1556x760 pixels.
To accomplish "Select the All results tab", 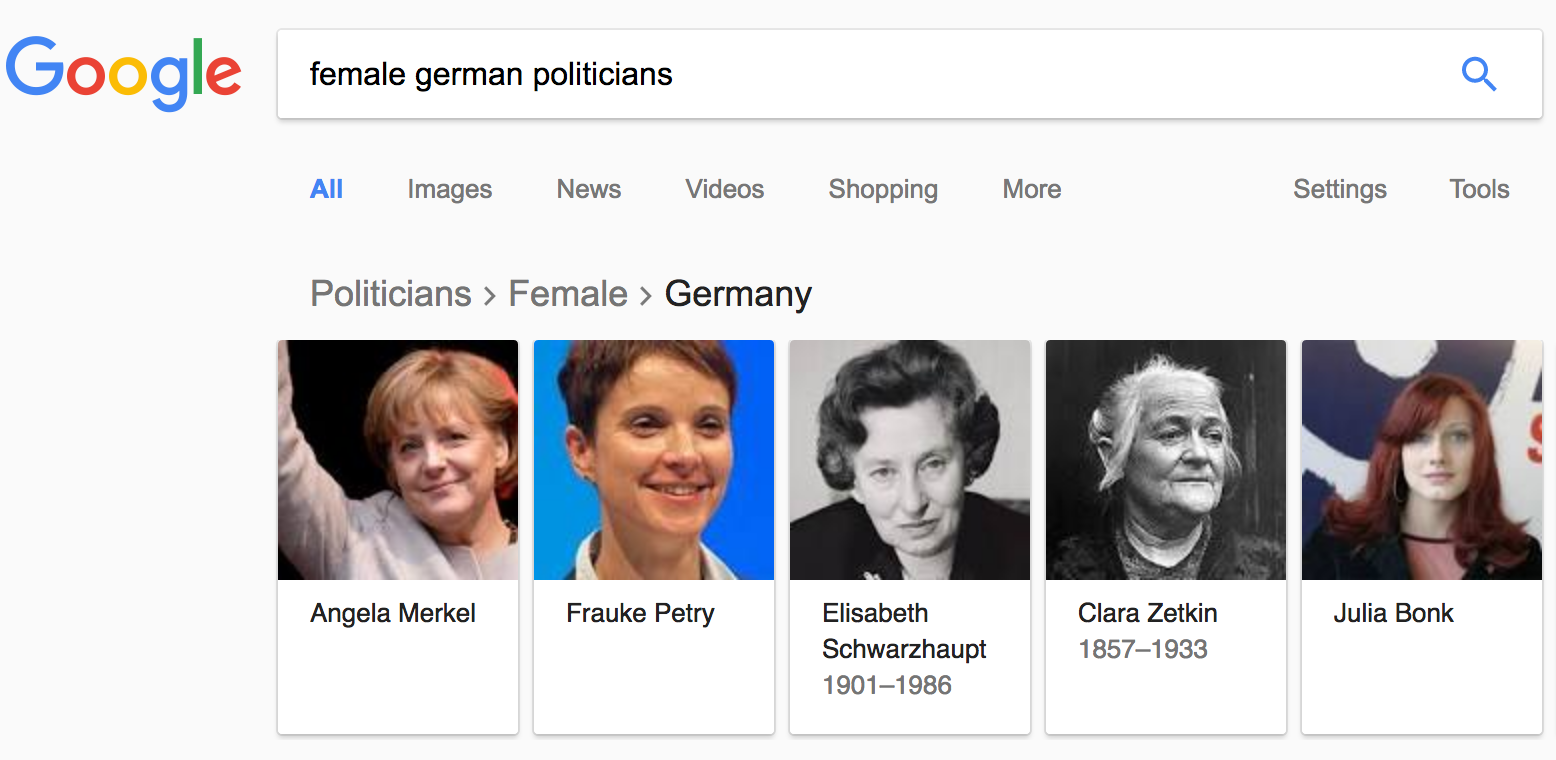I will [x=327, y=189].
